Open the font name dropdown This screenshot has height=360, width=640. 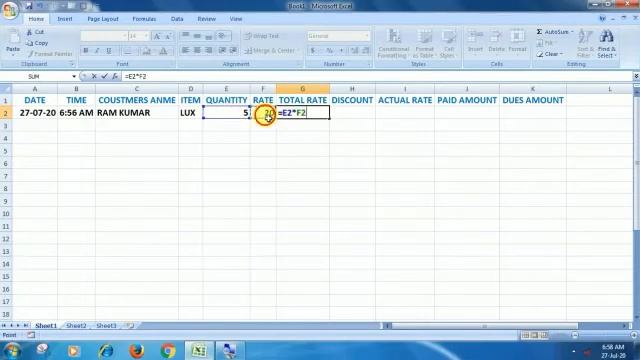[x=124, y=36]
